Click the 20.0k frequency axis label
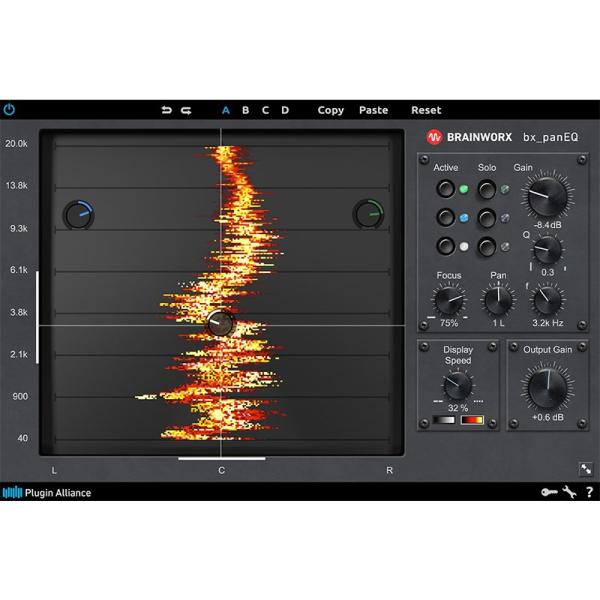Viewport: 600px width, 600px height. coord(16,143)
